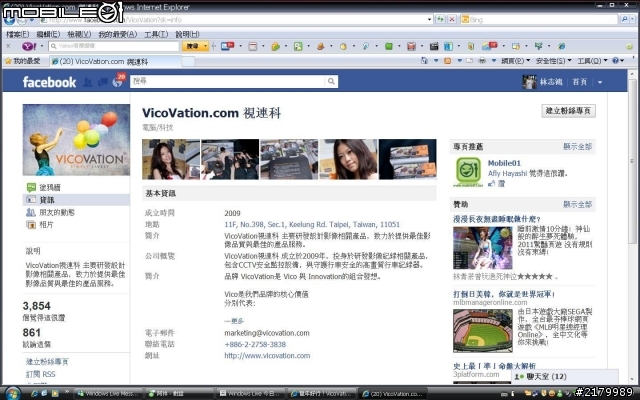
Task: Click the Keelung Rd. Taipei address link
Action: coord(312,224)
